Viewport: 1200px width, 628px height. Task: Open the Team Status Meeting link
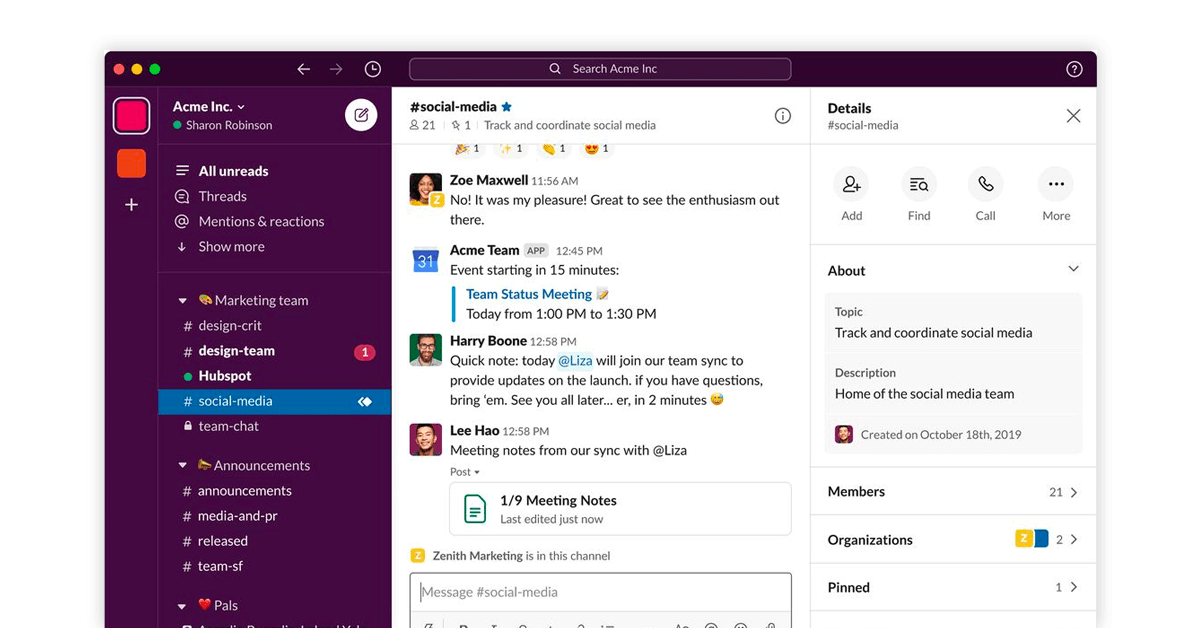coord(529,294)
